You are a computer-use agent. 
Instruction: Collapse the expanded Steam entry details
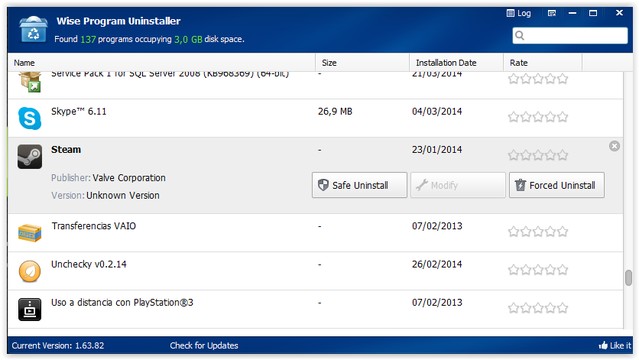coord(615,146)
